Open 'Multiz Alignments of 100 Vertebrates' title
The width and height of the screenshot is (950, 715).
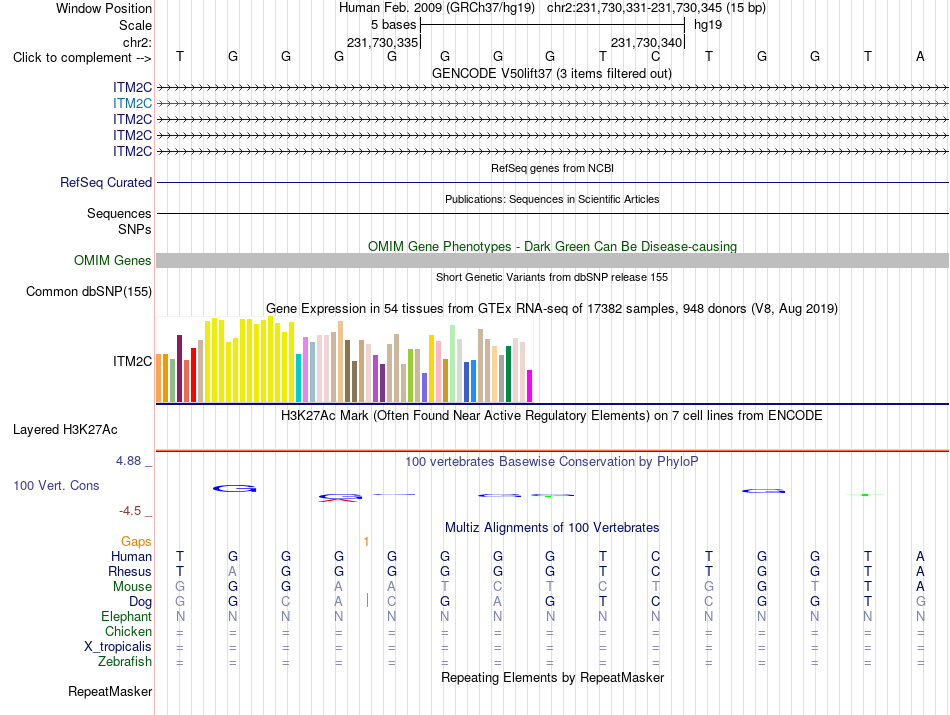click(x=552, y=527)
